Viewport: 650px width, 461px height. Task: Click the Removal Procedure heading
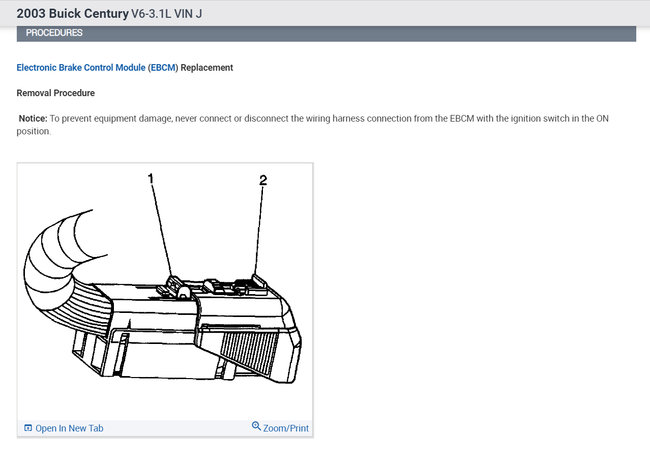[x=56, y=93]
